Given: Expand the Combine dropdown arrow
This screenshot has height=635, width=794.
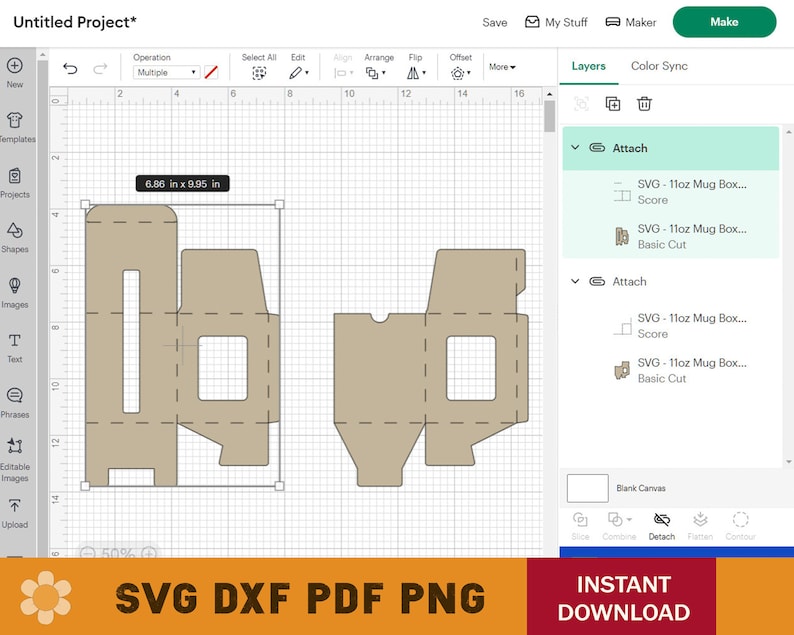Looking at the screenshot, I should click(629, 520).
